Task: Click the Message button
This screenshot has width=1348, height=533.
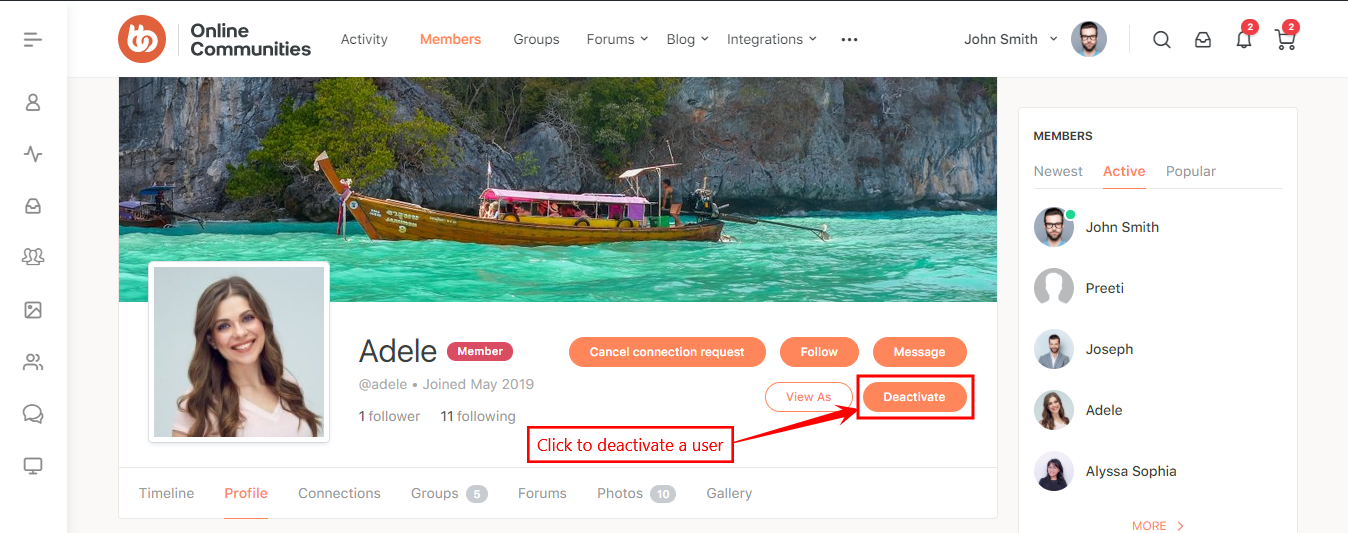Action: point(920,352)
